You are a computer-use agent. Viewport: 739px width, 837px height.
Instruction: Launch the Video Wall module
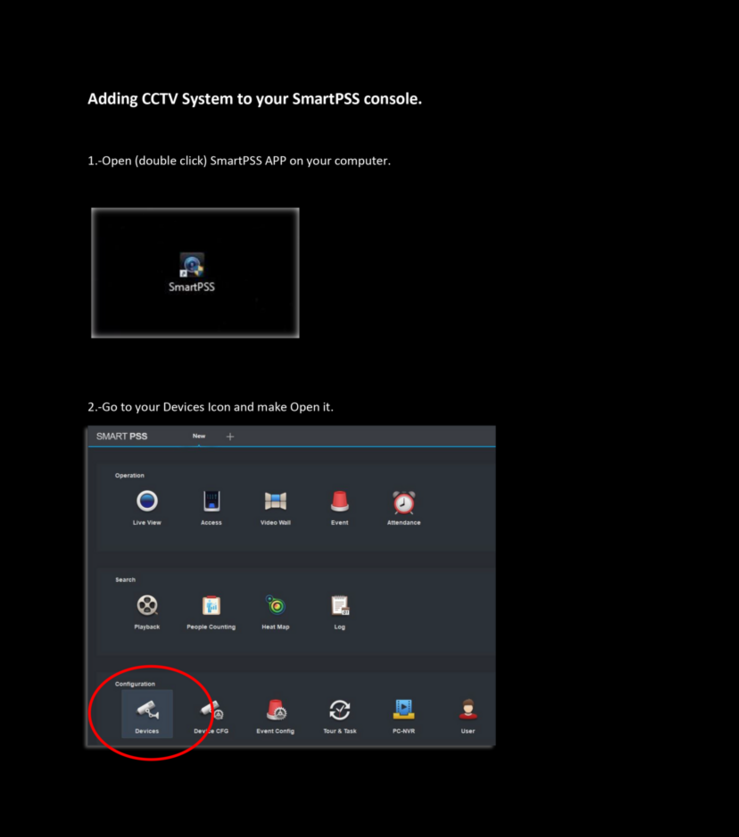click(x=276, y=501)
